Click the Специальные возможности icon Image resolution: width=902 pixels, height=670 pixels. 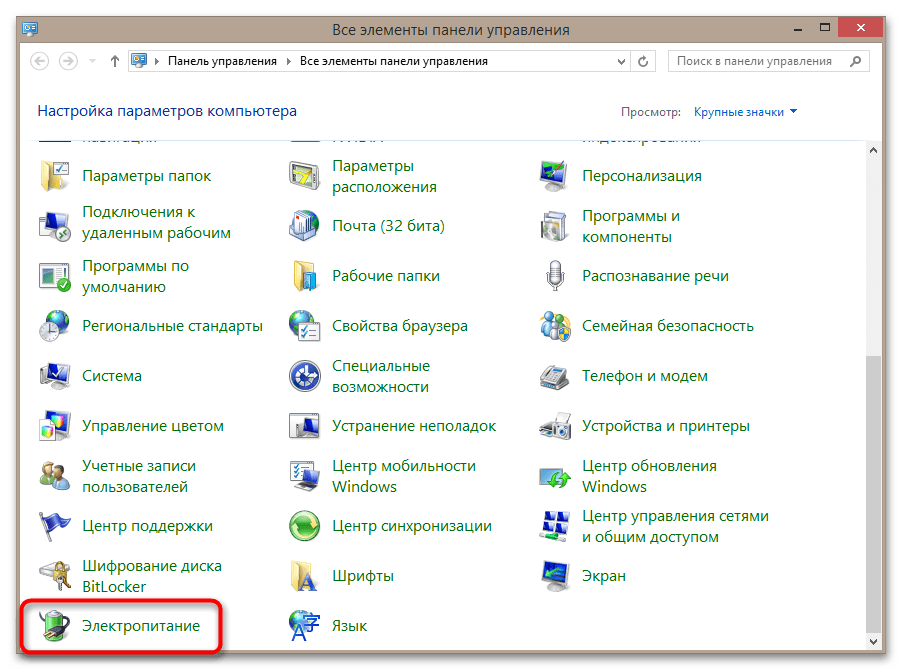point(304,376)
